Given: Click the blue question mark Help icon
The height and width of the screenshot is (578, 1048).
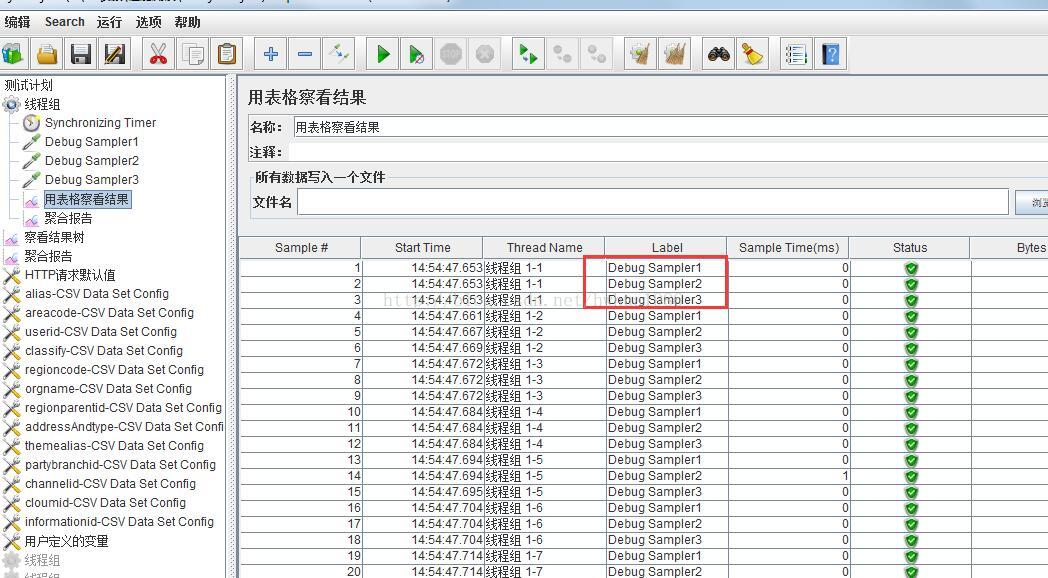Looking at the screenshot, I should pos(830,54).
